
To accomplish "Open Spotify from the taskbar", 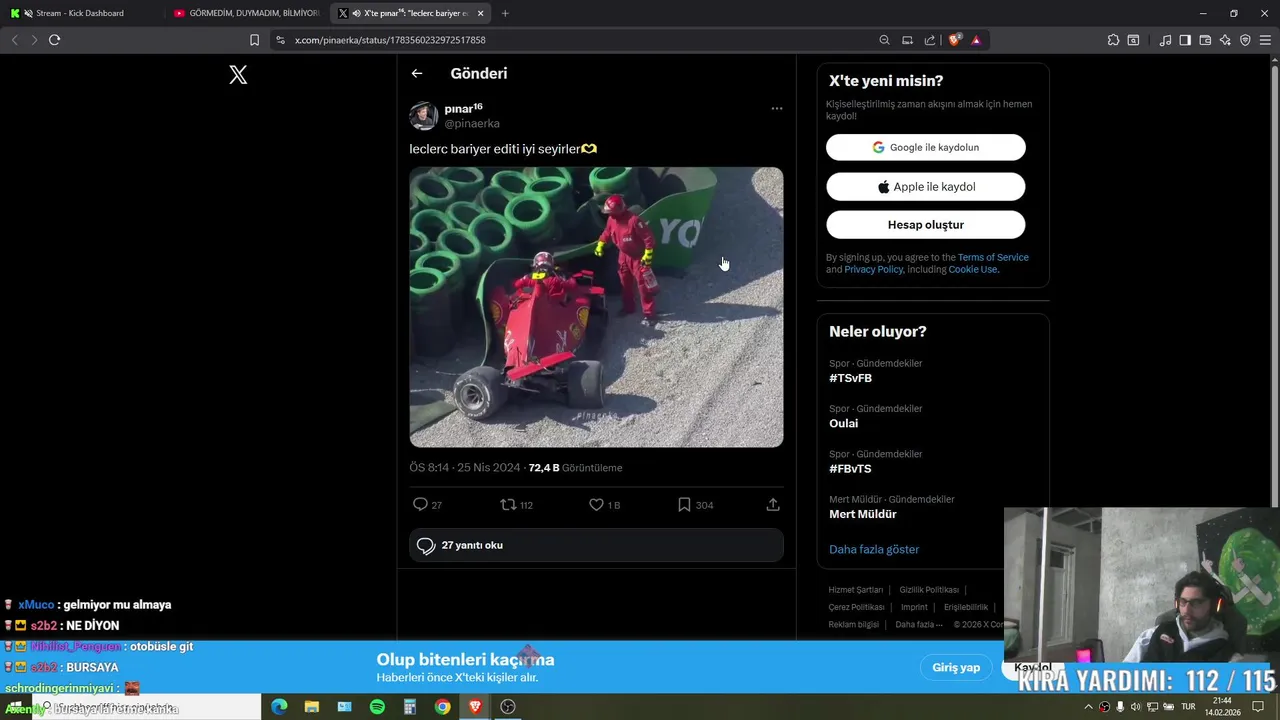I will [377, 707].
